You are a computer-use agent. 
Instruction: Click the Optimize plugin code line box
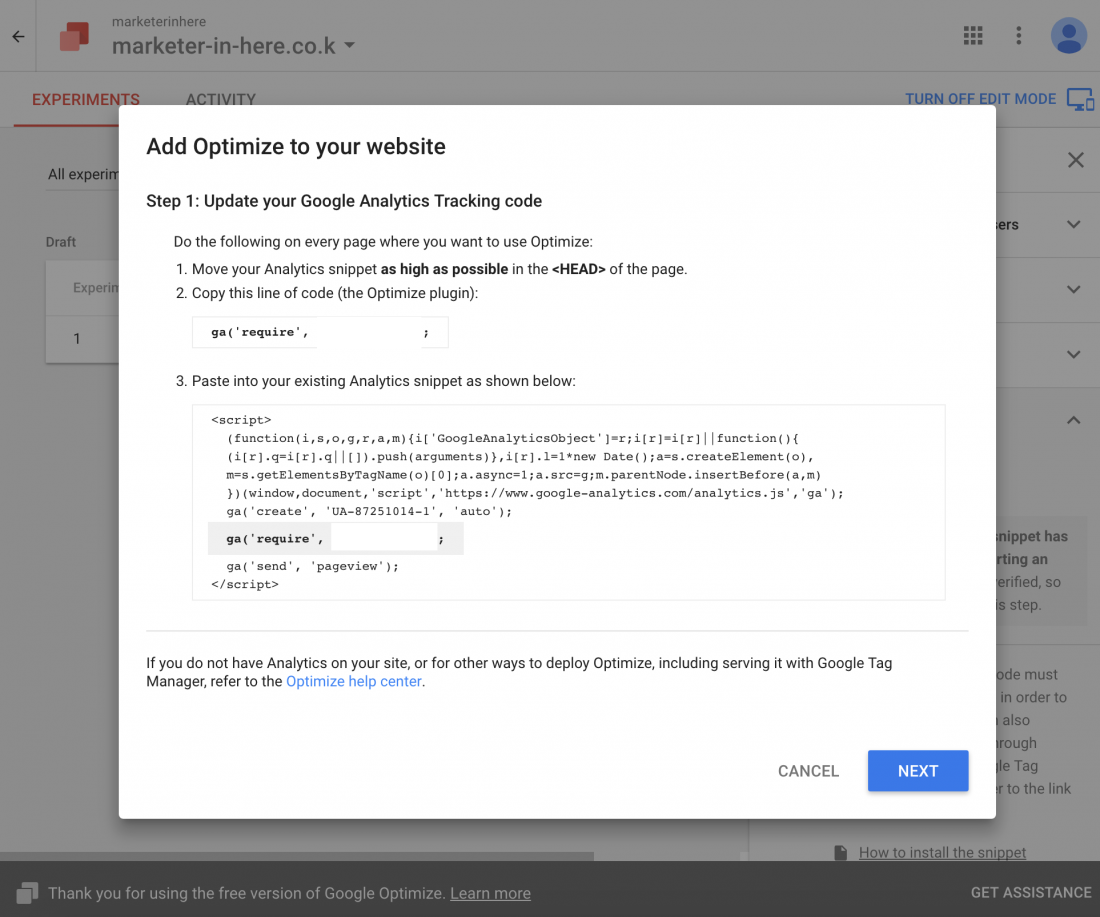click(320, 332)
